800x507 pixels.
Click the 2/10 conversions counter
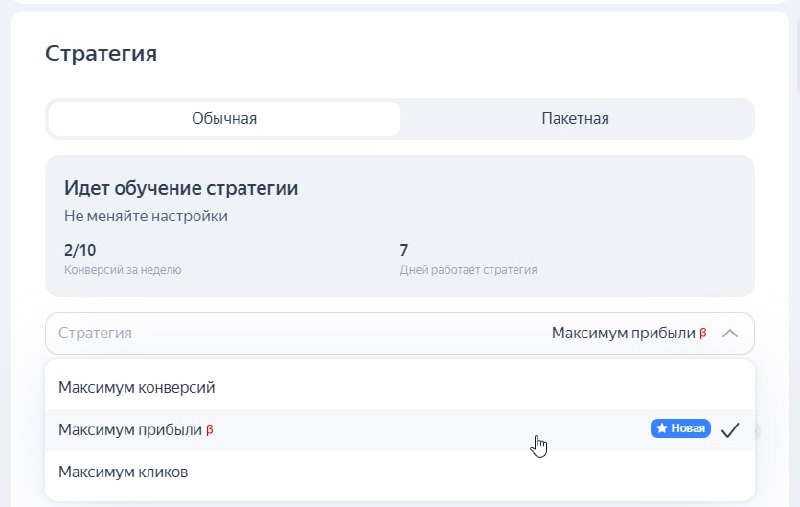(80, 250)
